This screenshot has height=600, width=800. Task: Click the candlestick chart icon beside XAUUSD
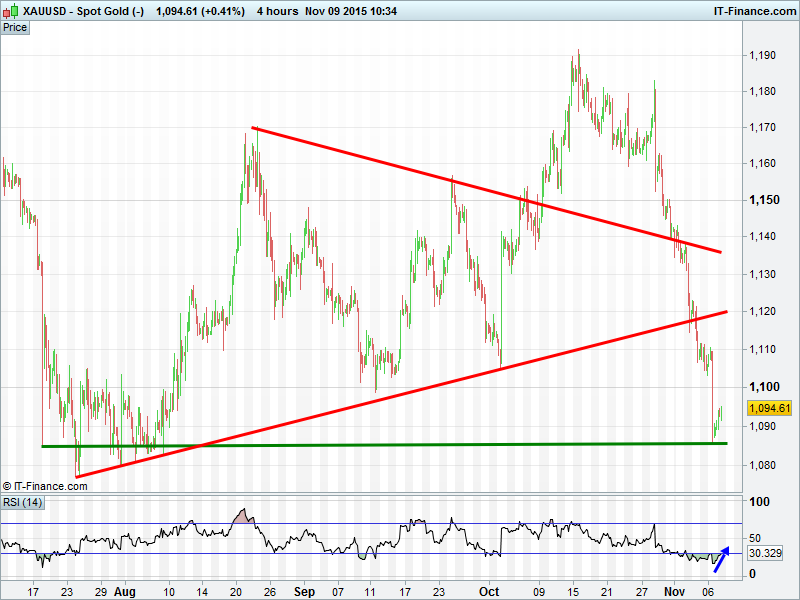[x=10, y=10]
